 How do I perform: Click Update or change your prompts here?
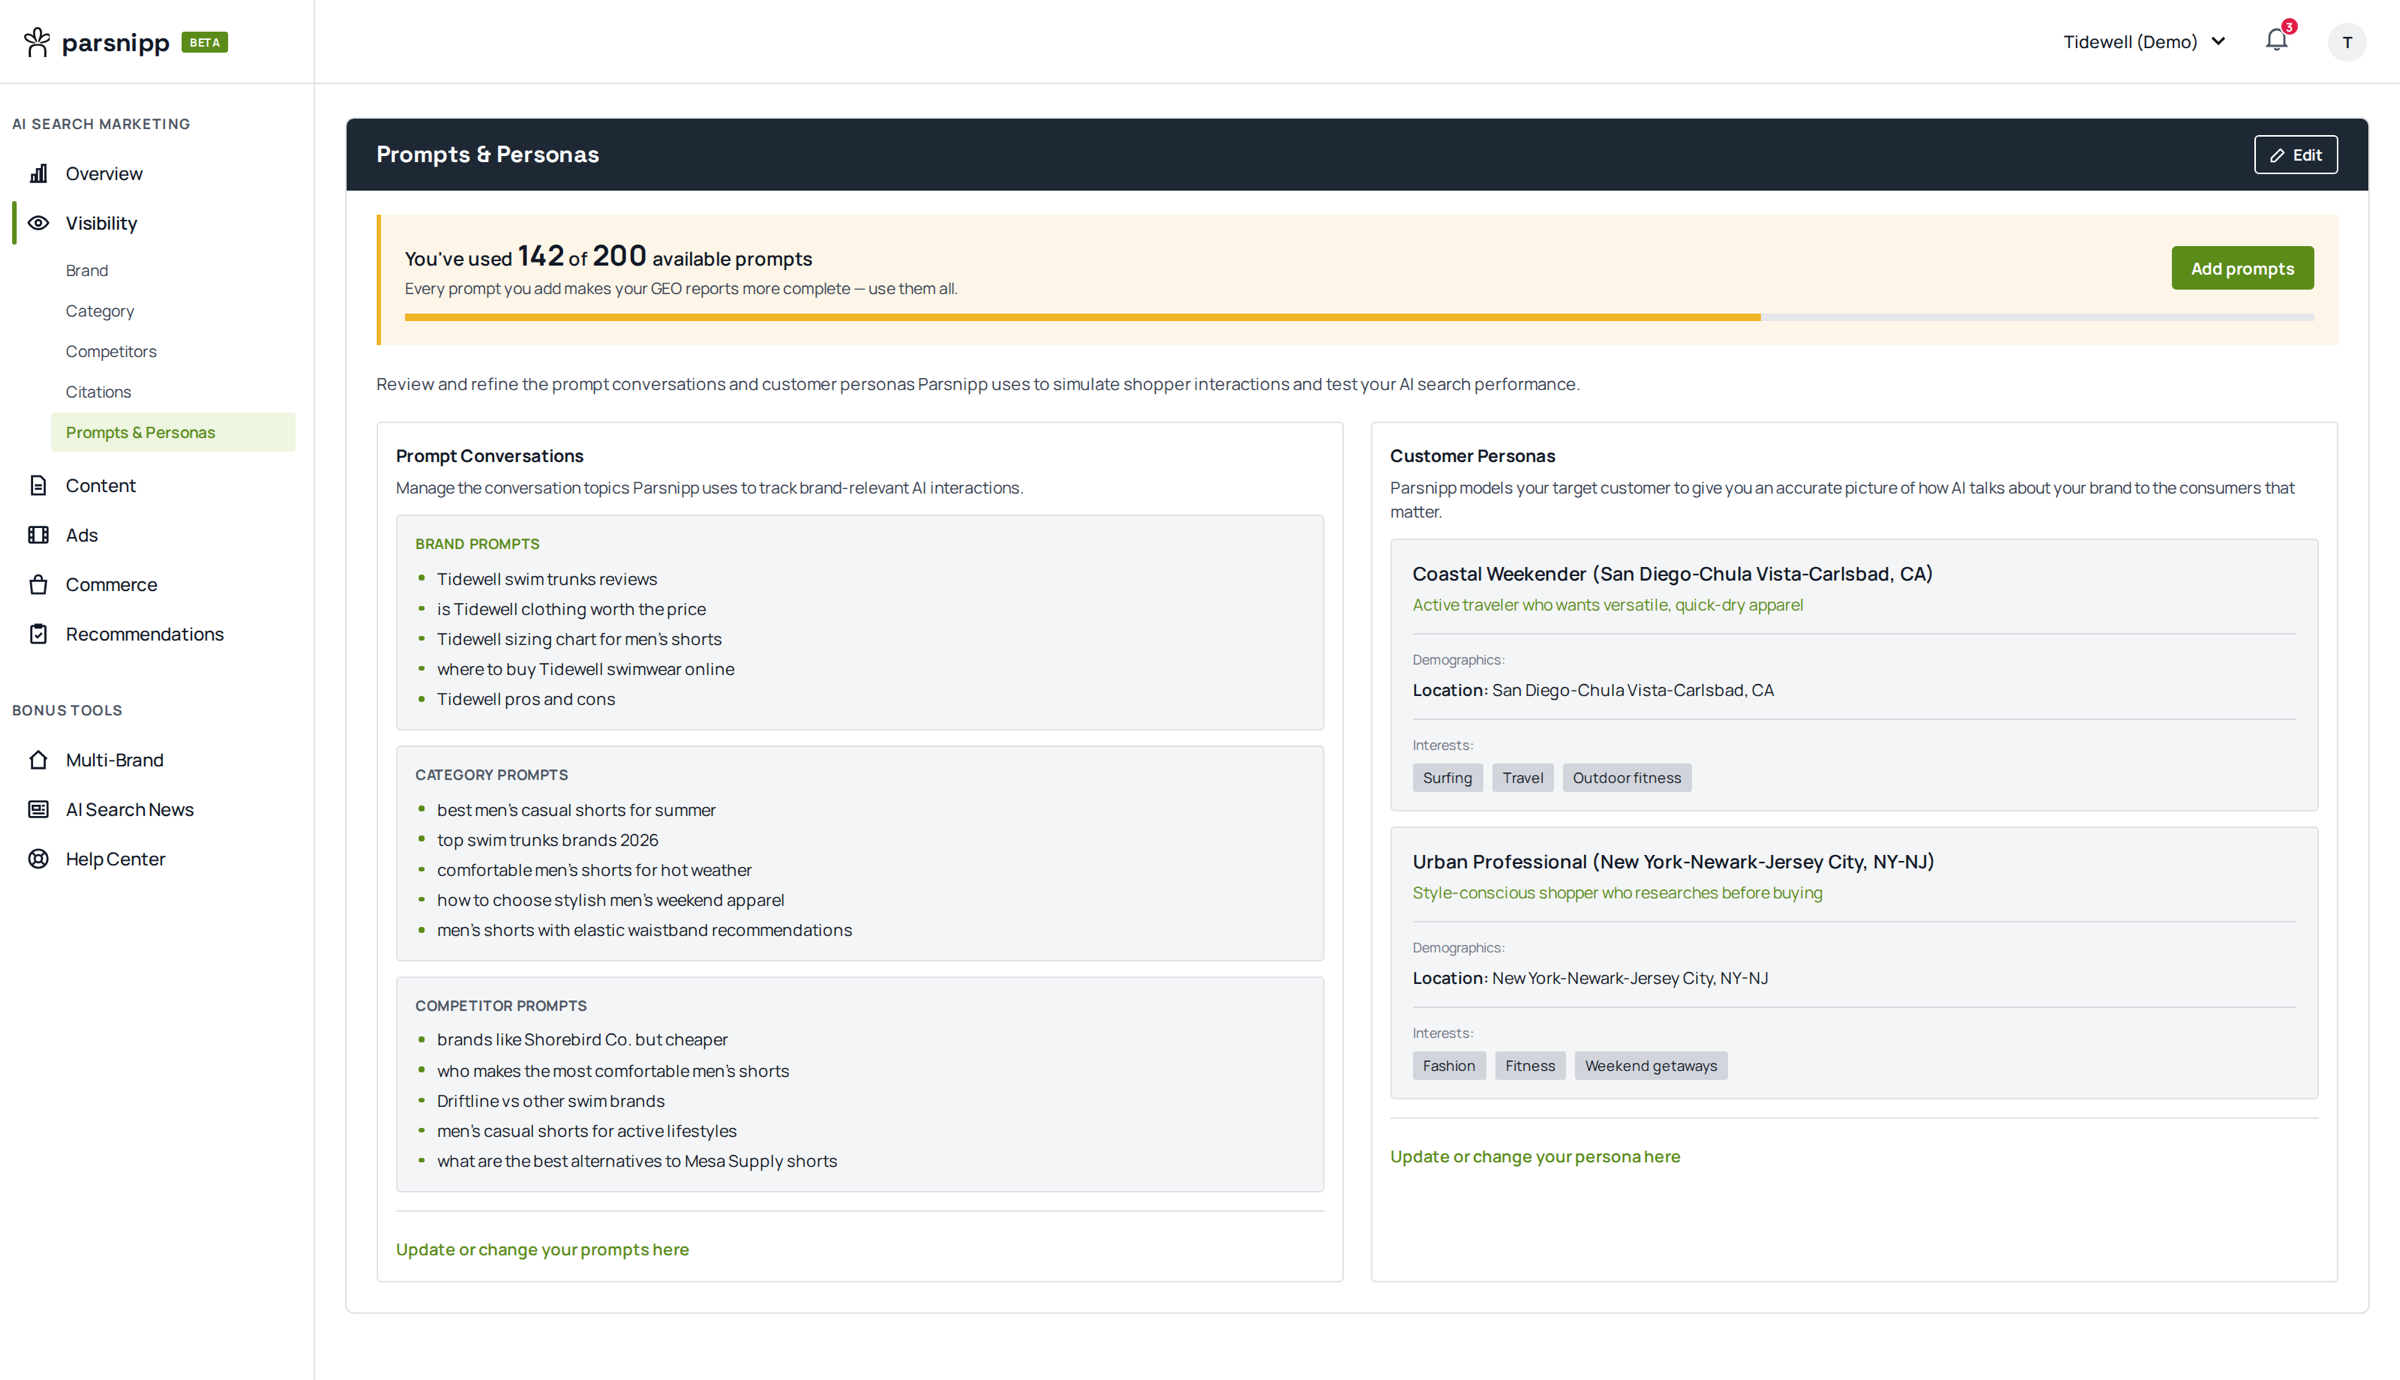[542, 1249]
